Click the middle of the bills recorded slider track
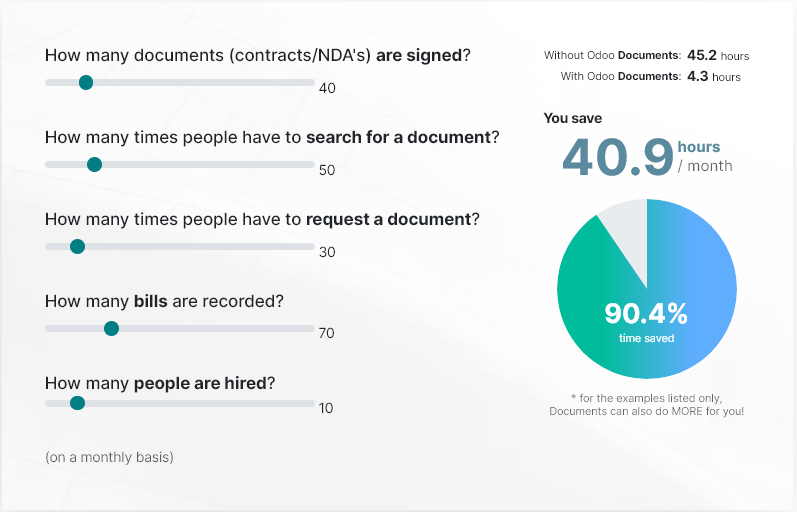 tap(180, 328)
